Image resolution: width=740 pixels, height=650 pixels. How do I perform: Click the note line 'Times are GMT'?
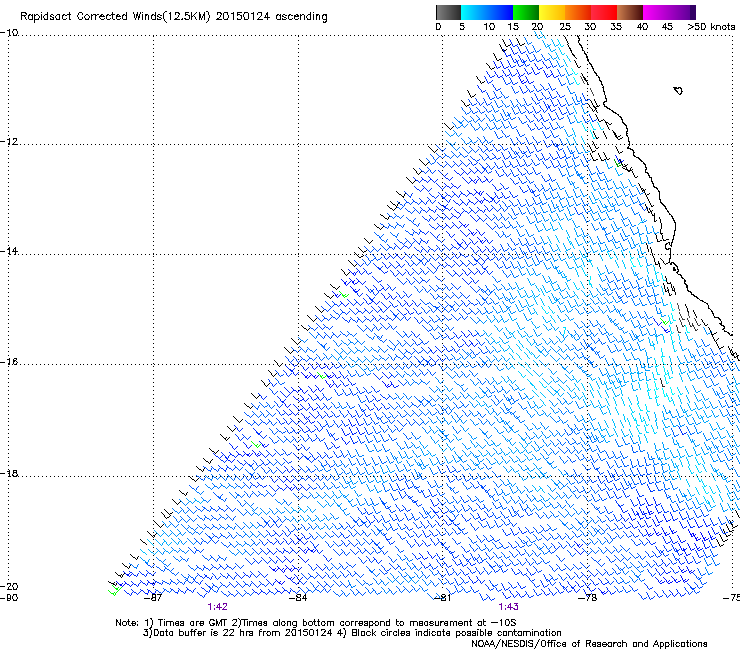click(193, 623)
